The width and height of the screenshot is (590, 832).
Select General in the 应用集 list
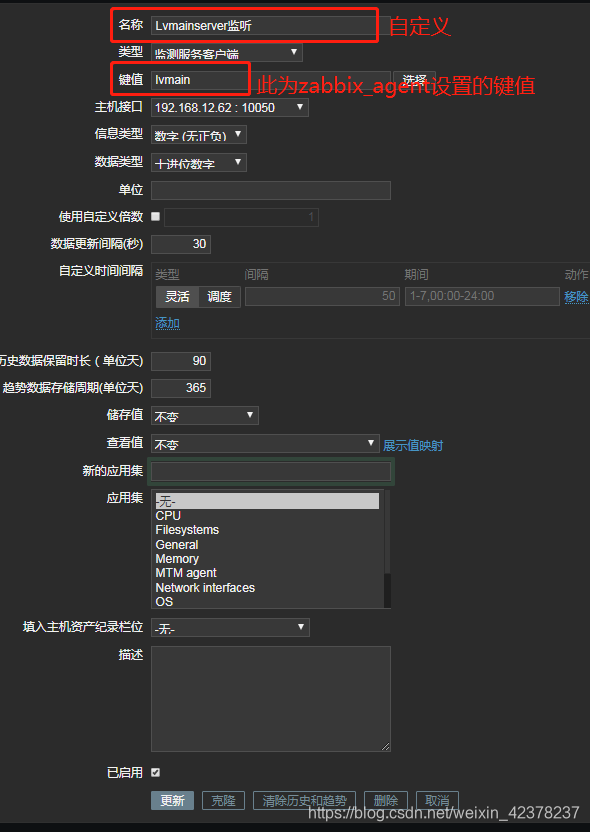(267, 545)
